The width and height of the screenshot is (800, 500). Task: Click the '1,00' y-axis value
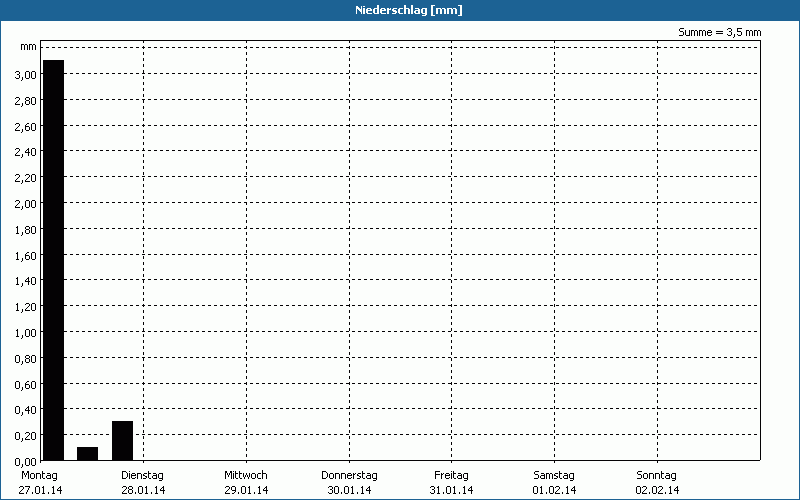pos(26,333)
